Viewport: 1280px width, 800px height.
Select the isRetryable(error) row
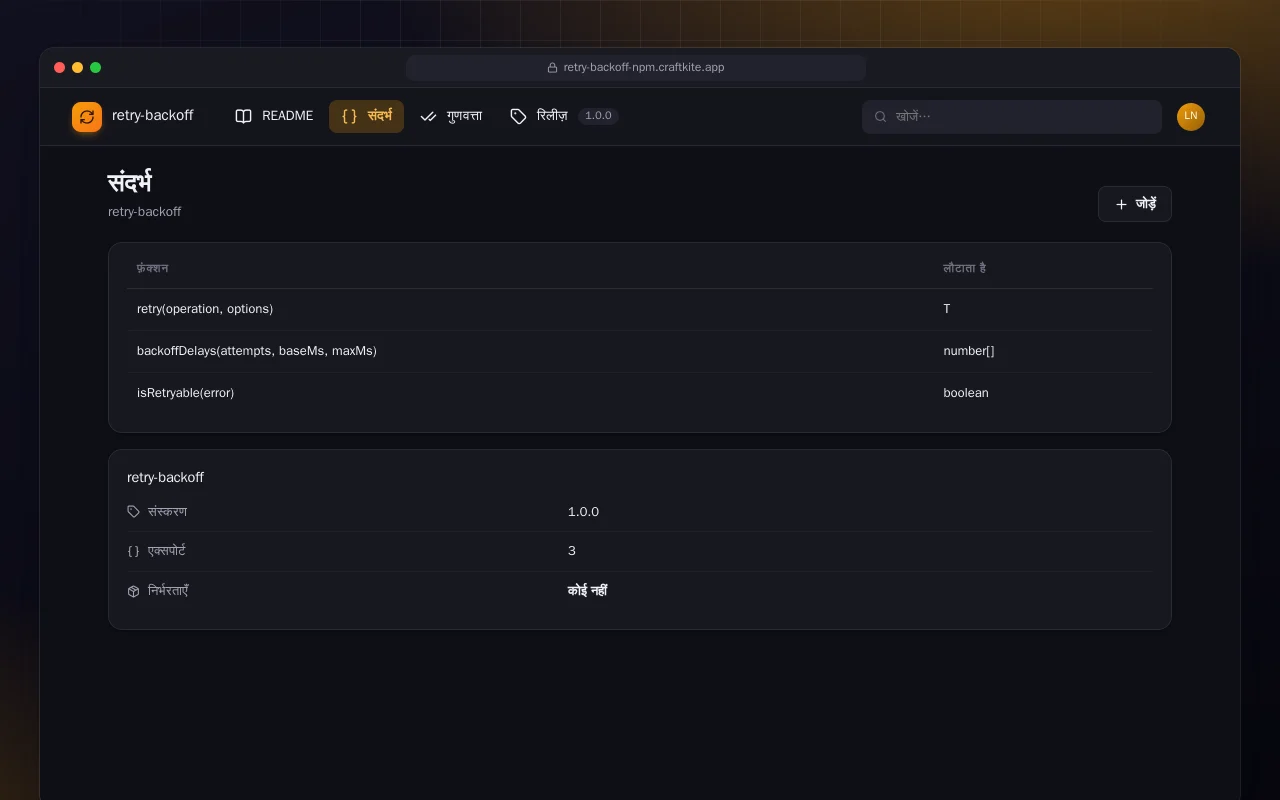(x=640, y=393)
